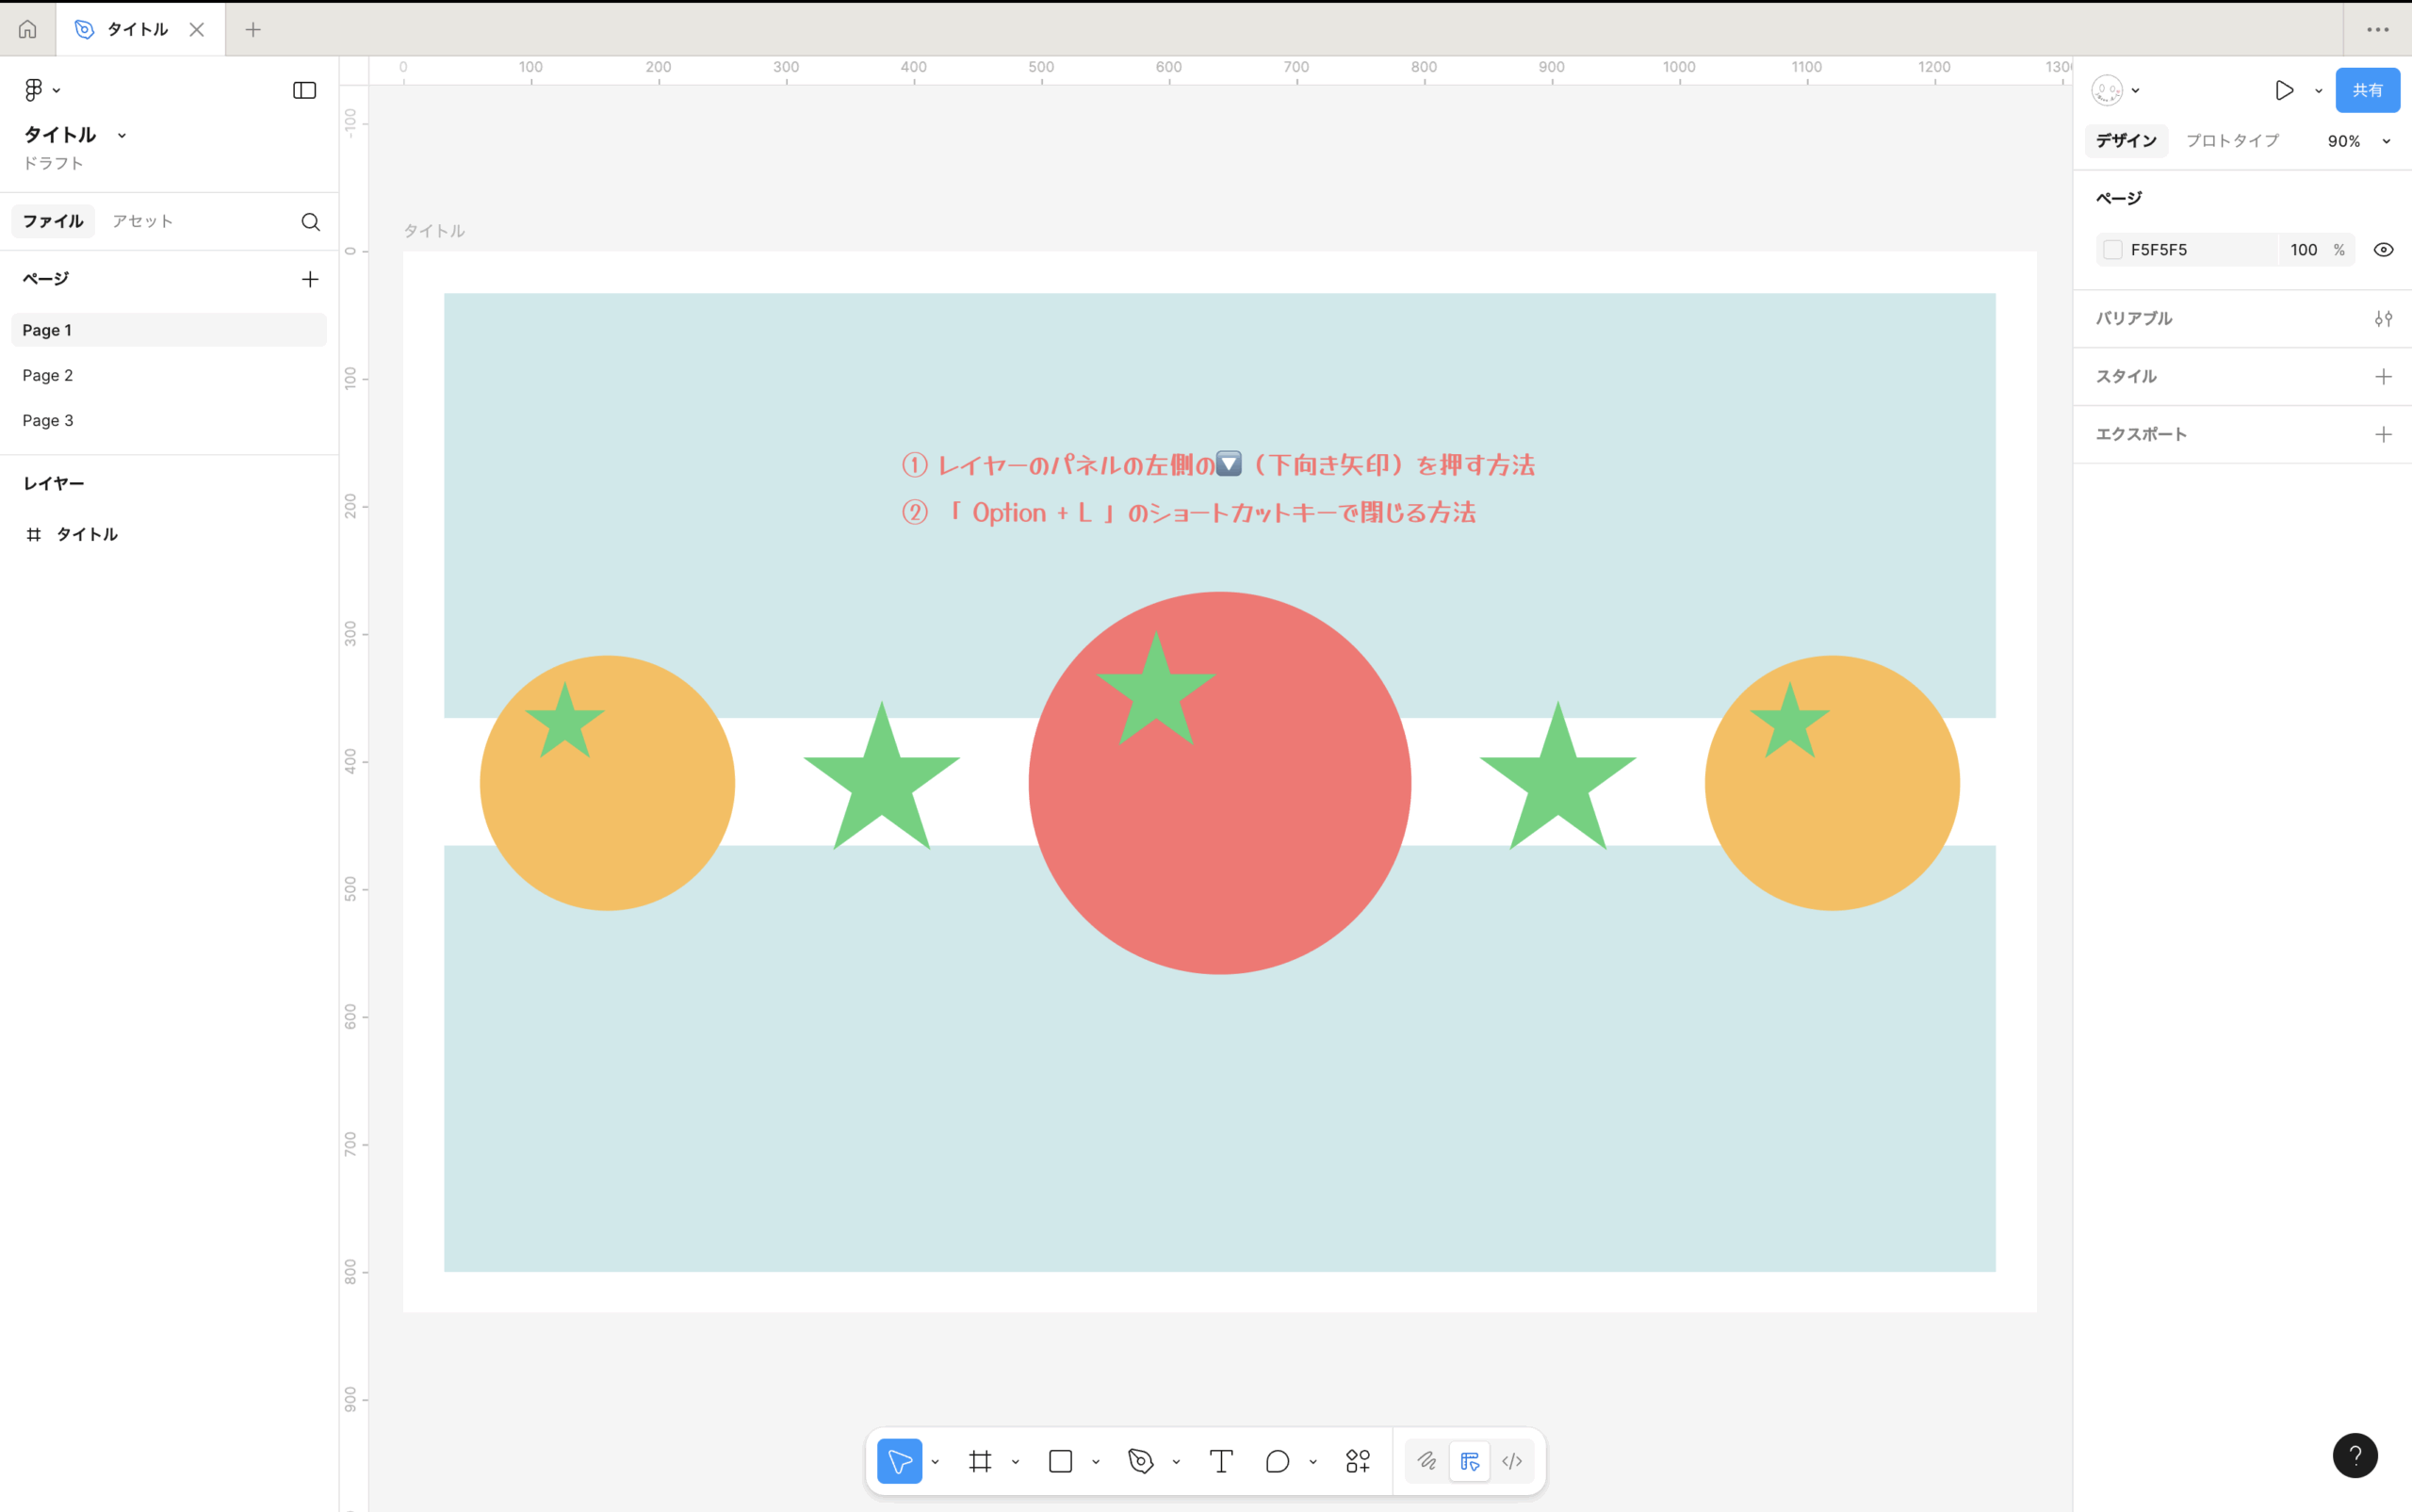Click the F5F5F5 page color swatch

2112,250
